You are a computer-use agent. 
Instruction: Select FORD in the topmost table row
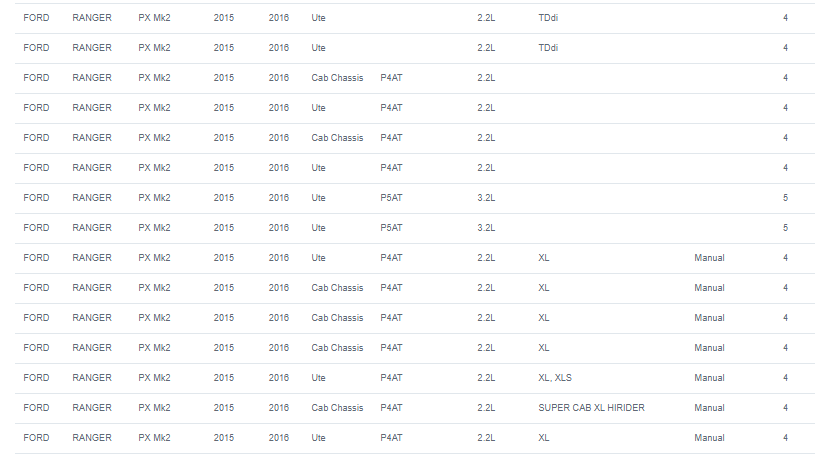tap(36, 18)
